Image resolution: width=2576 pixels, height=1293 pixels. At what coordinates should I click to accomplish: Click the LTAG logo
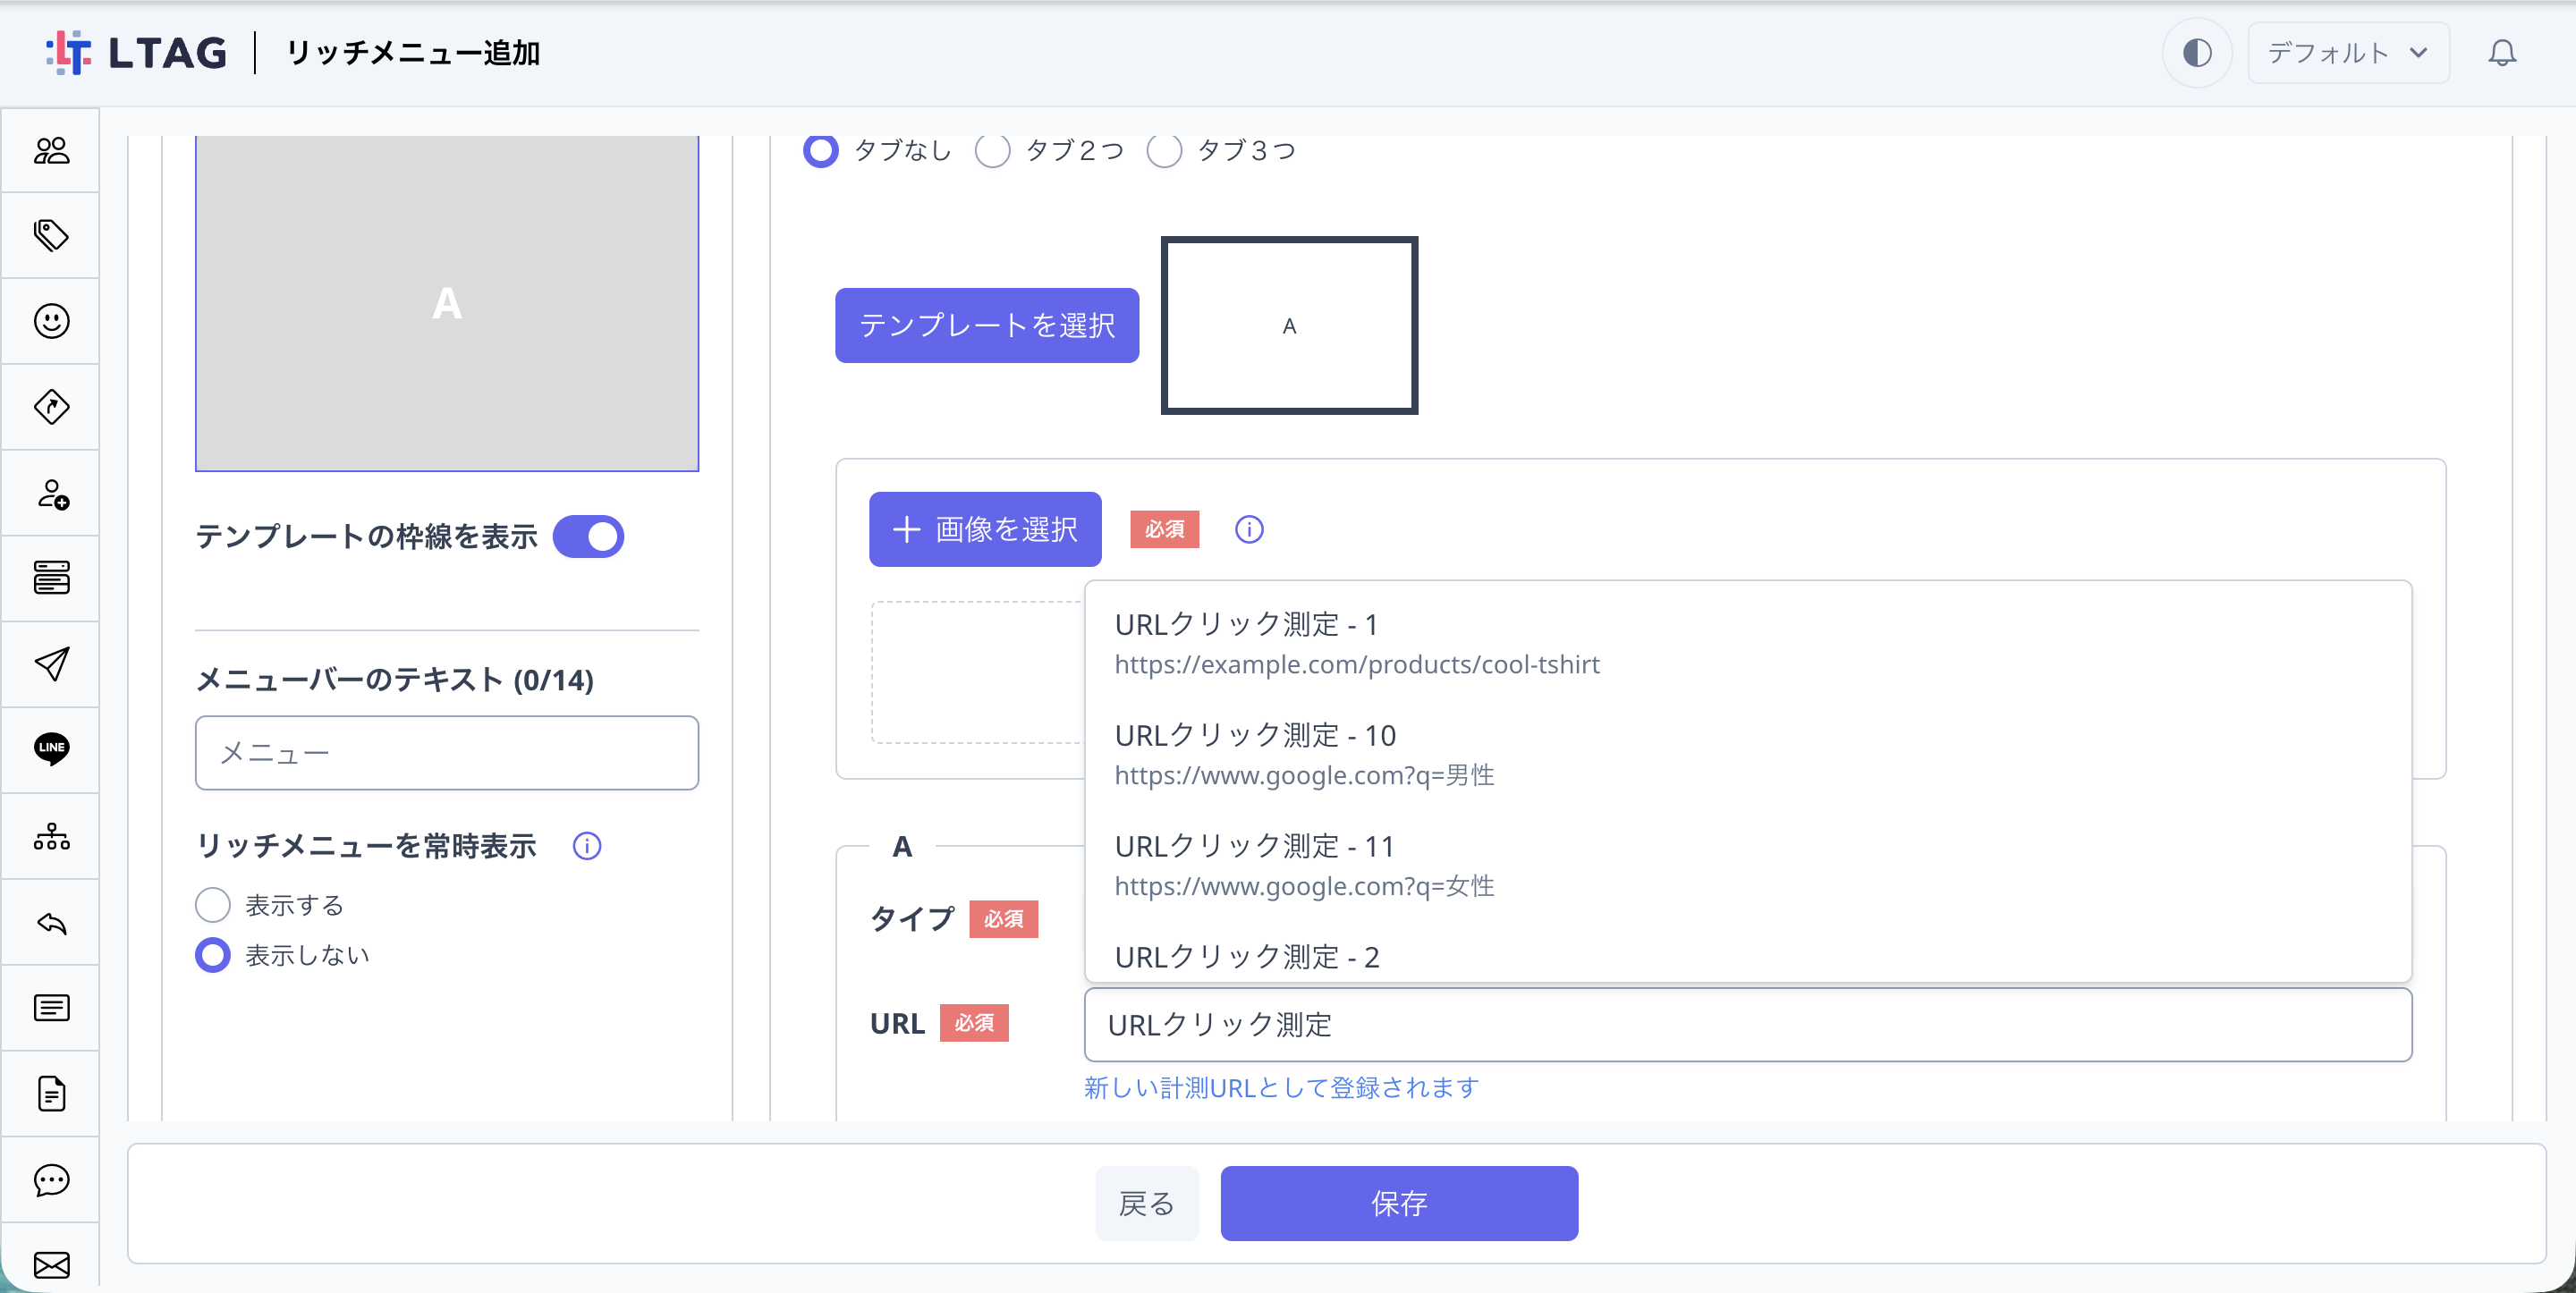click(136, 53)
